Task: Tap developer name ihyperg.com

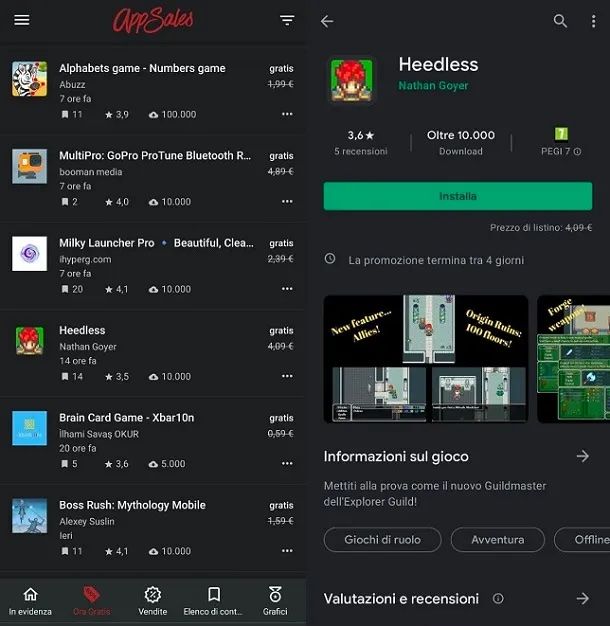Action: pos(85,260)
